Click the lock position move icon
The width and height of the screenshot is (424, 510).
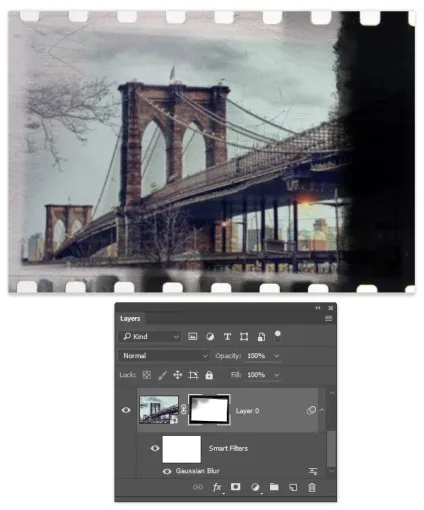pyautogui.click(x=178, y=375)
